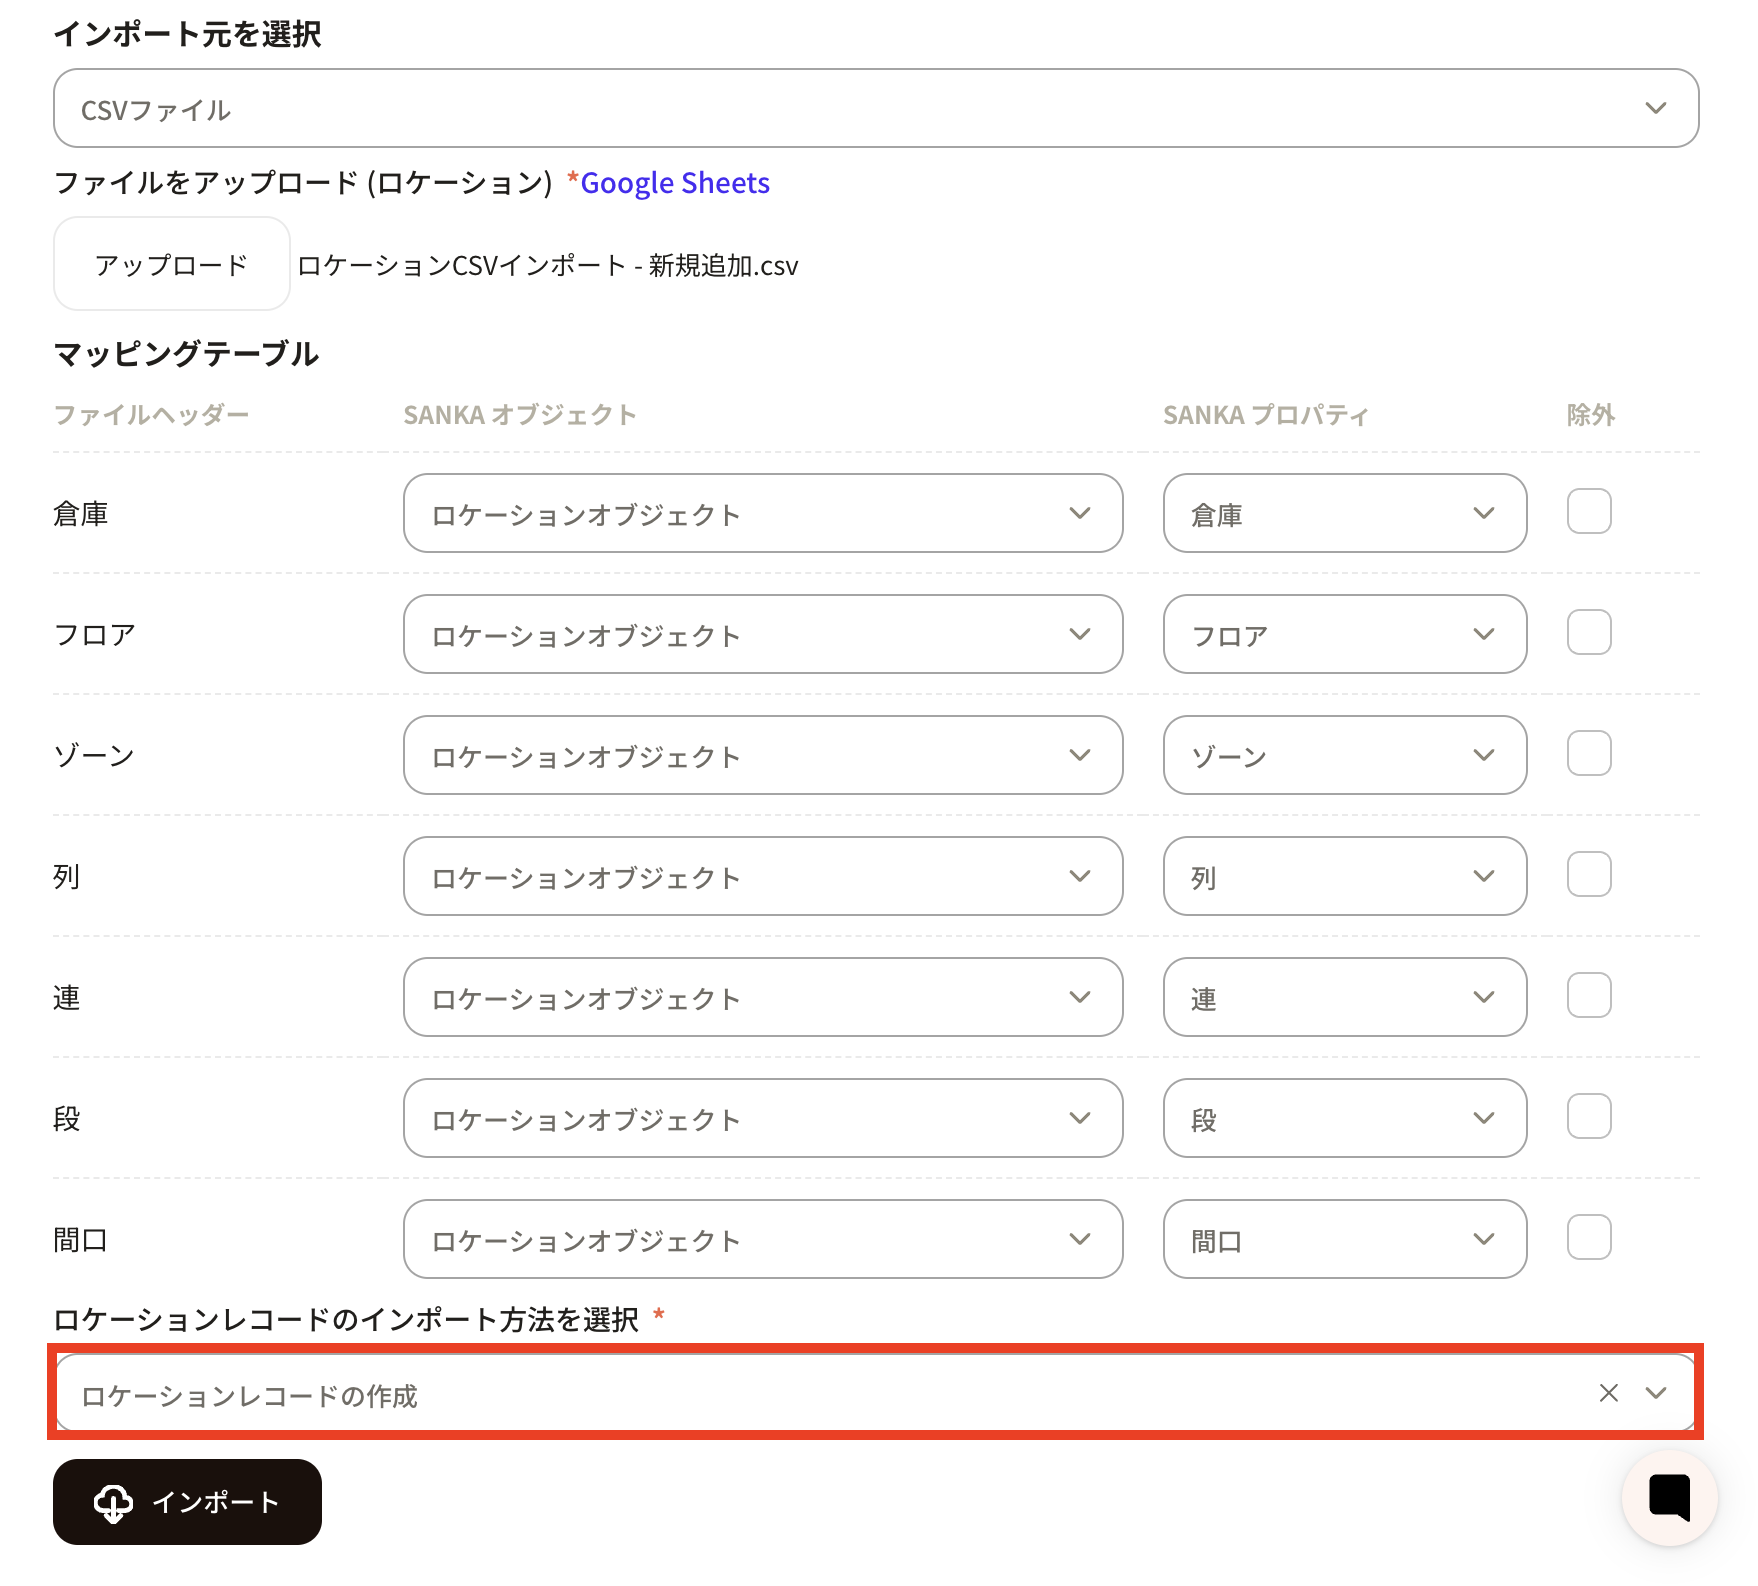Image resolution: width=1758 pixels, height=1586 pixels.
Task: Enable exclude checkbox for 列 row
Action: pos(1588,874)
